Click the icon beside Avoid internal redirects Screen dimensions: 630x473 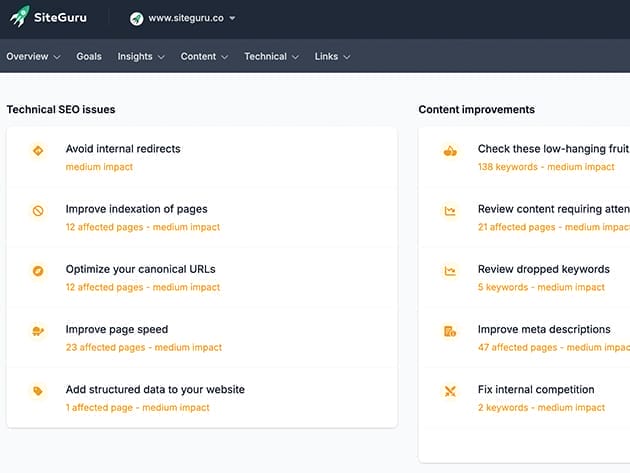(38, 151)
